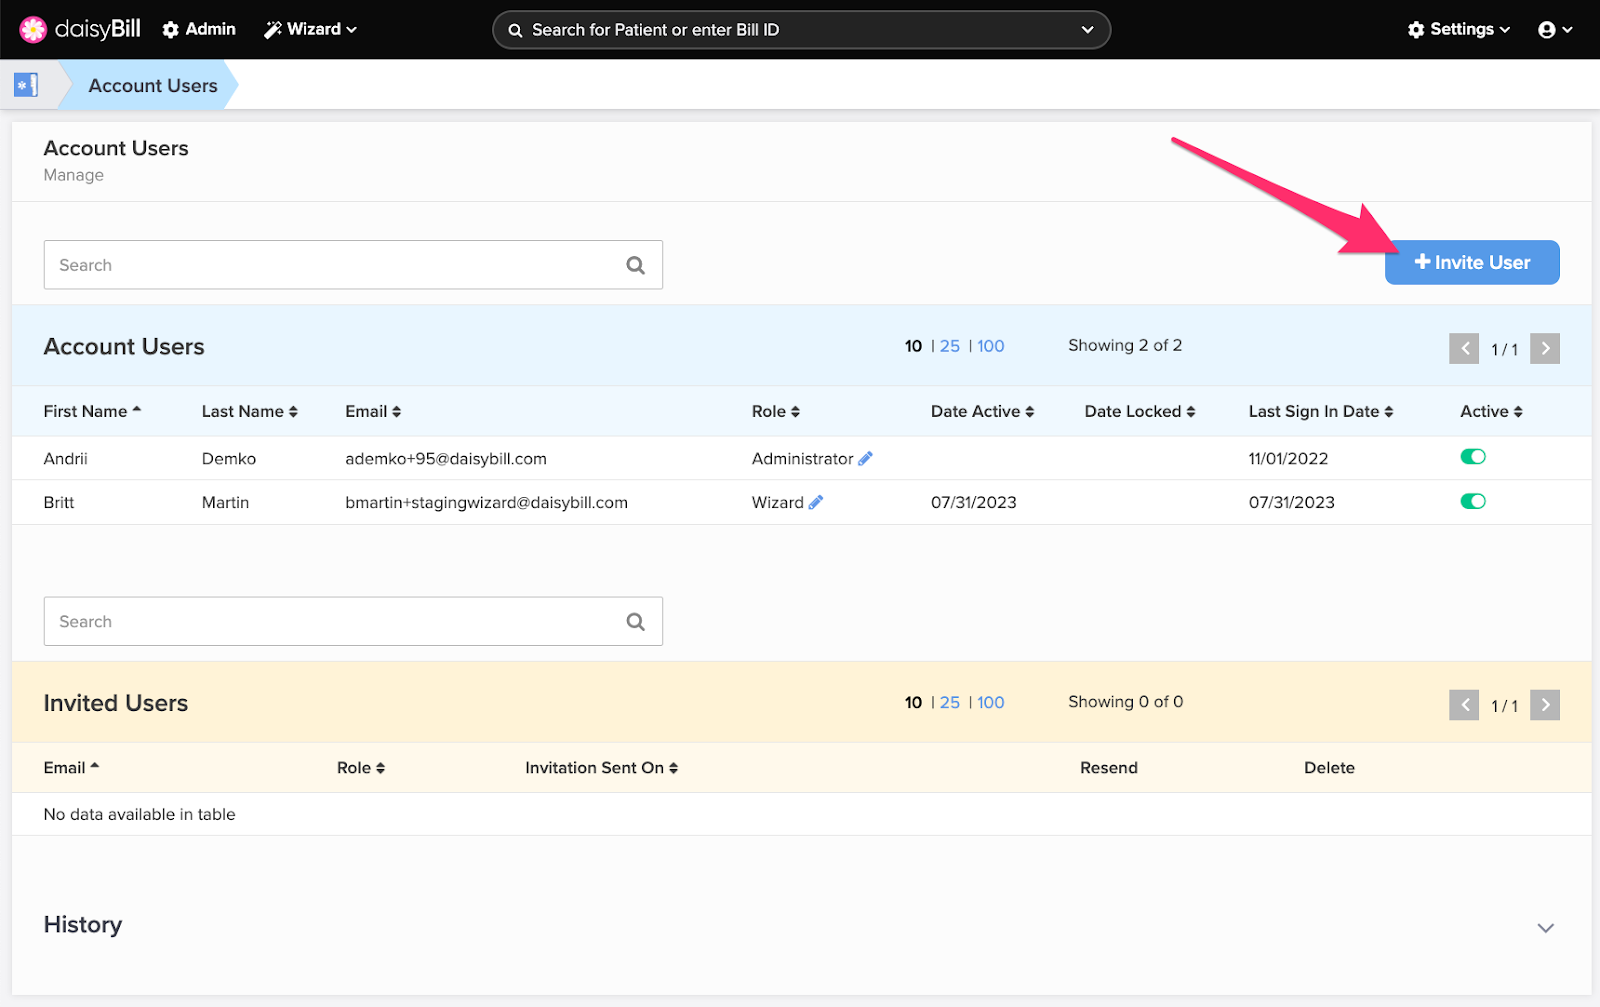Click the Account Users breadcrumb tab

[152, 85]
